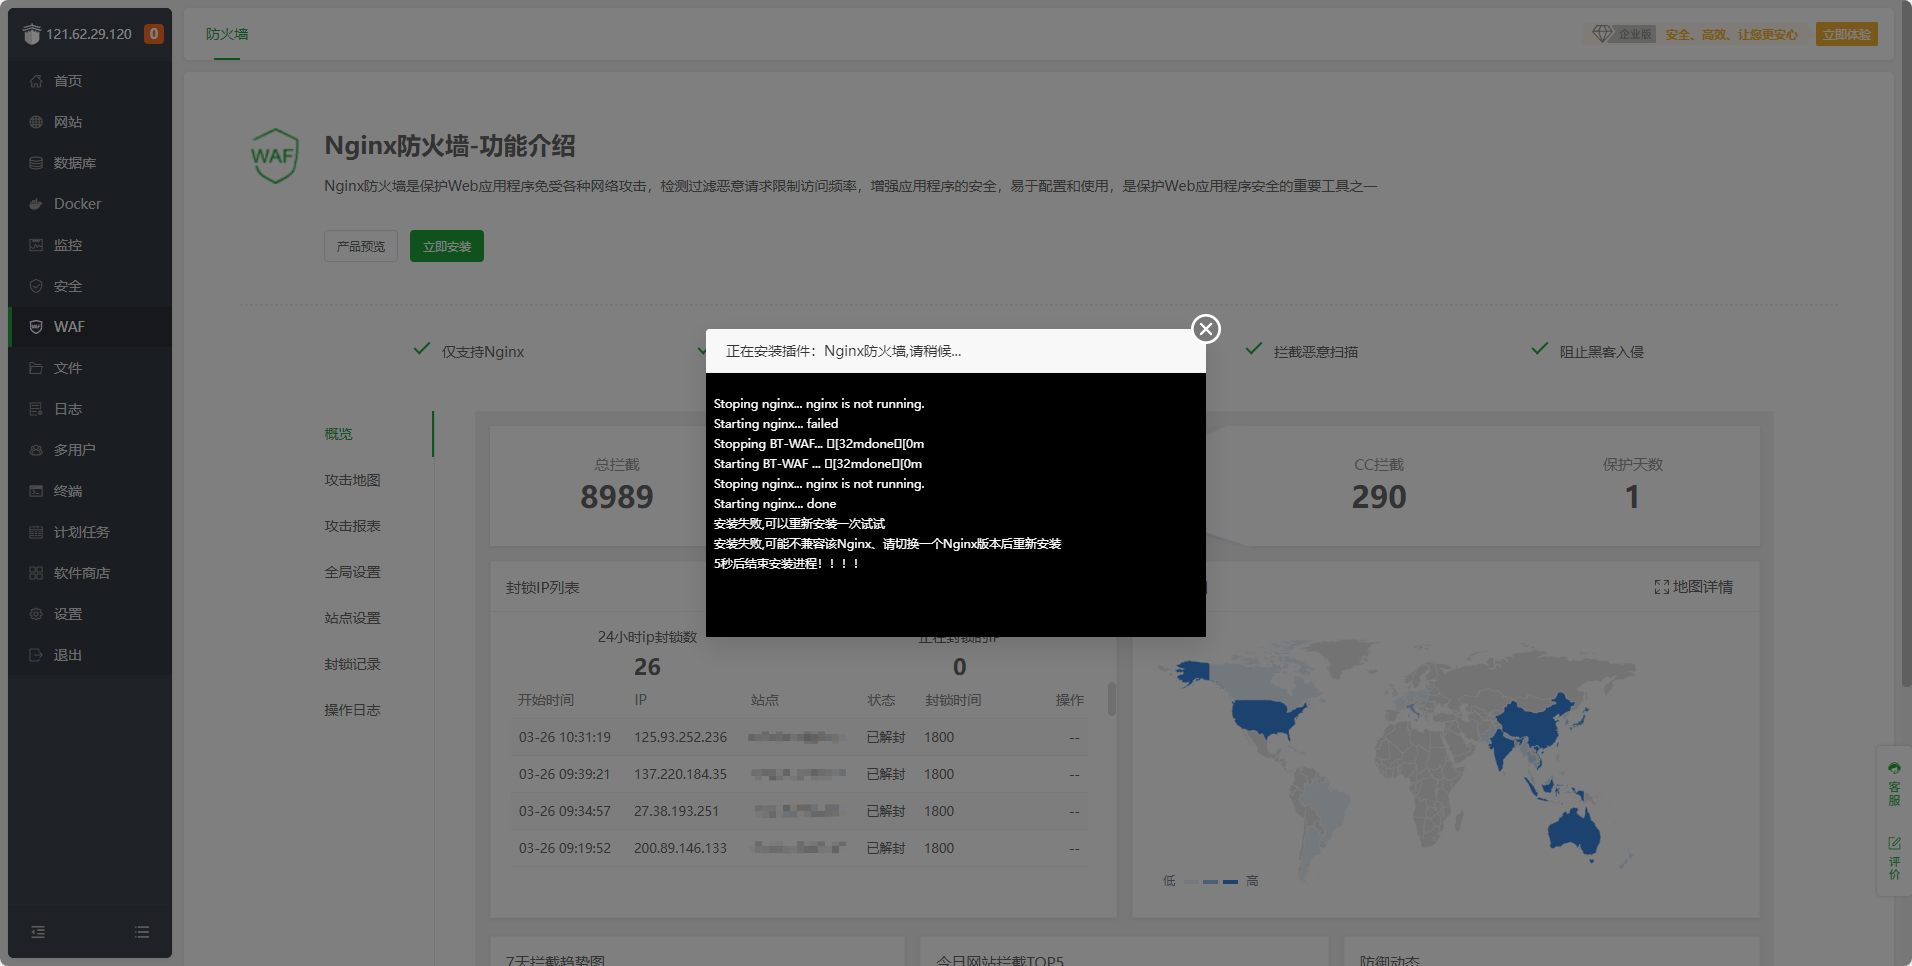This screenshot has width=1912, height=966.
Task: Click the green 立即安装 button
Action: click(x=447, y=246)
